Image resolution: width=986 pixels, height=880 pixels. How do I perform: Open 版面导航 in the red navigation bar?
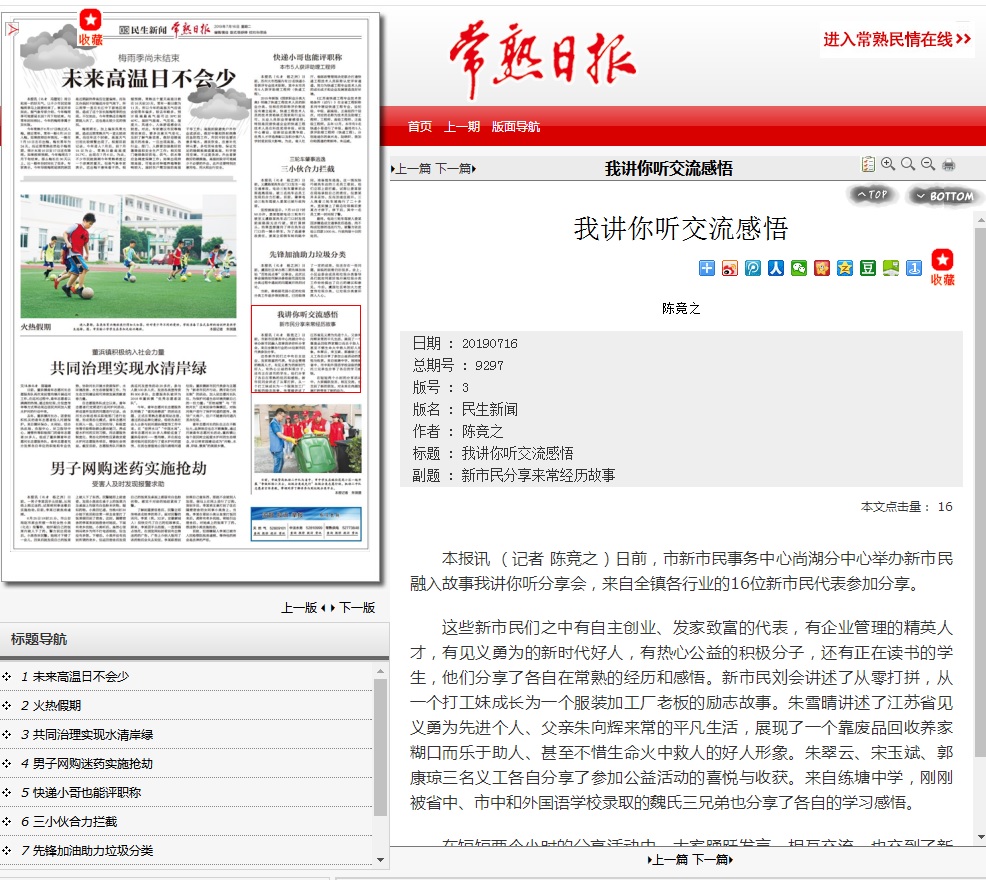(516, 126)
